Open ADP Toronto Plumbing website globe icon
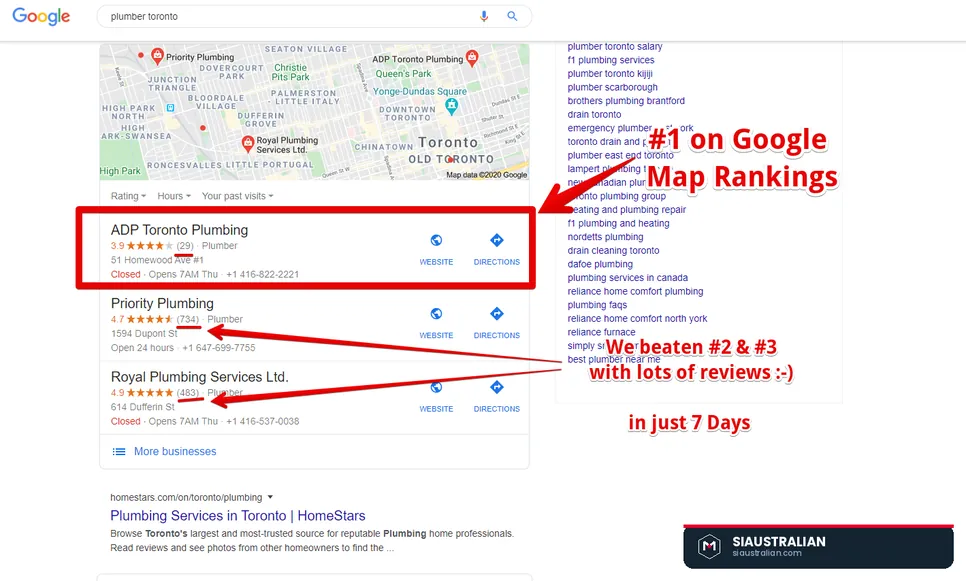The height and width of the screenshot is (581, 966). point(436,240)
